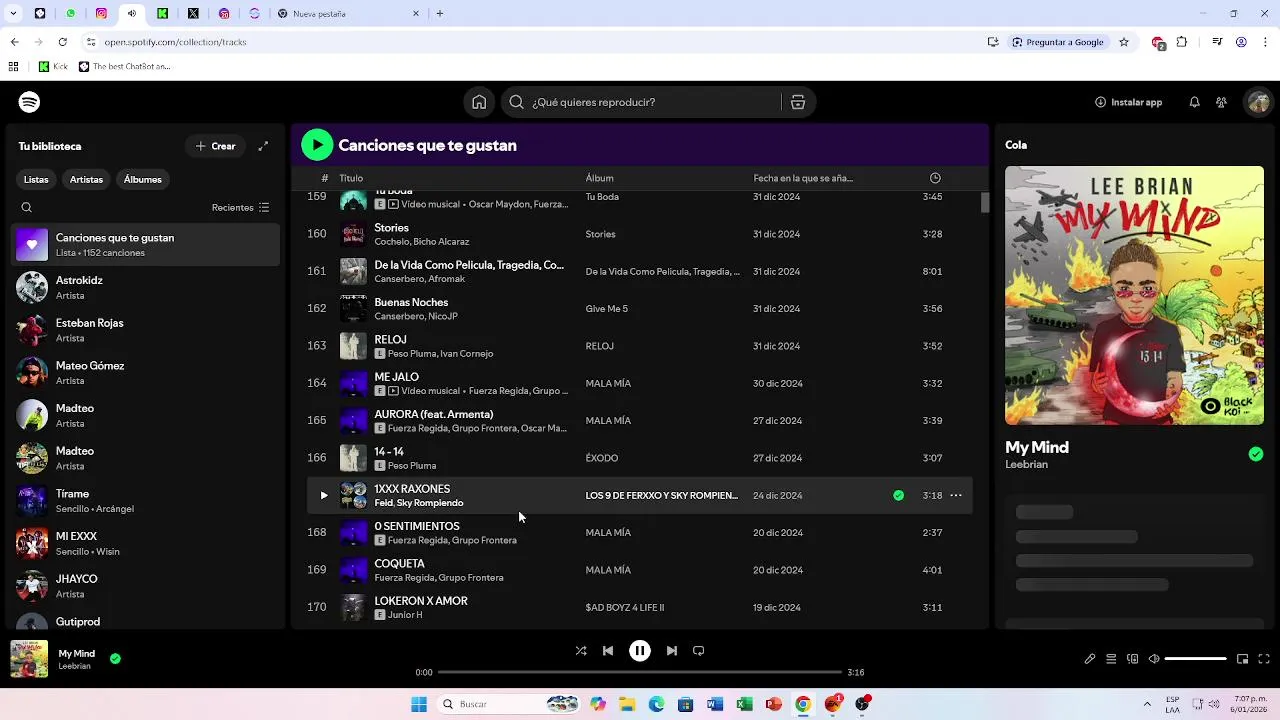This screenshot has width=1280, height=720.
Task: Filter the library by Álbumes
Action: pyautogui.click(x=143, y=180)
